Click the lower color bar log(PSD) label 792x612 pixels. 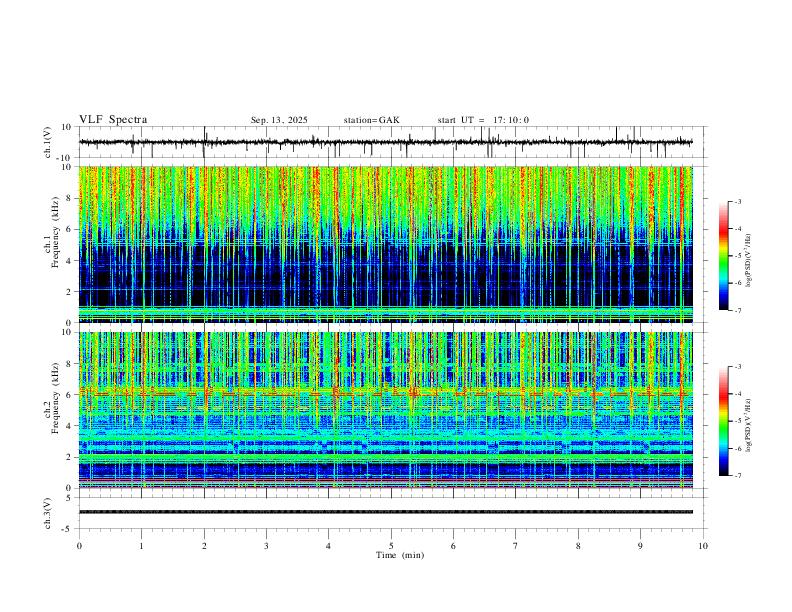(x=749, y=425)
